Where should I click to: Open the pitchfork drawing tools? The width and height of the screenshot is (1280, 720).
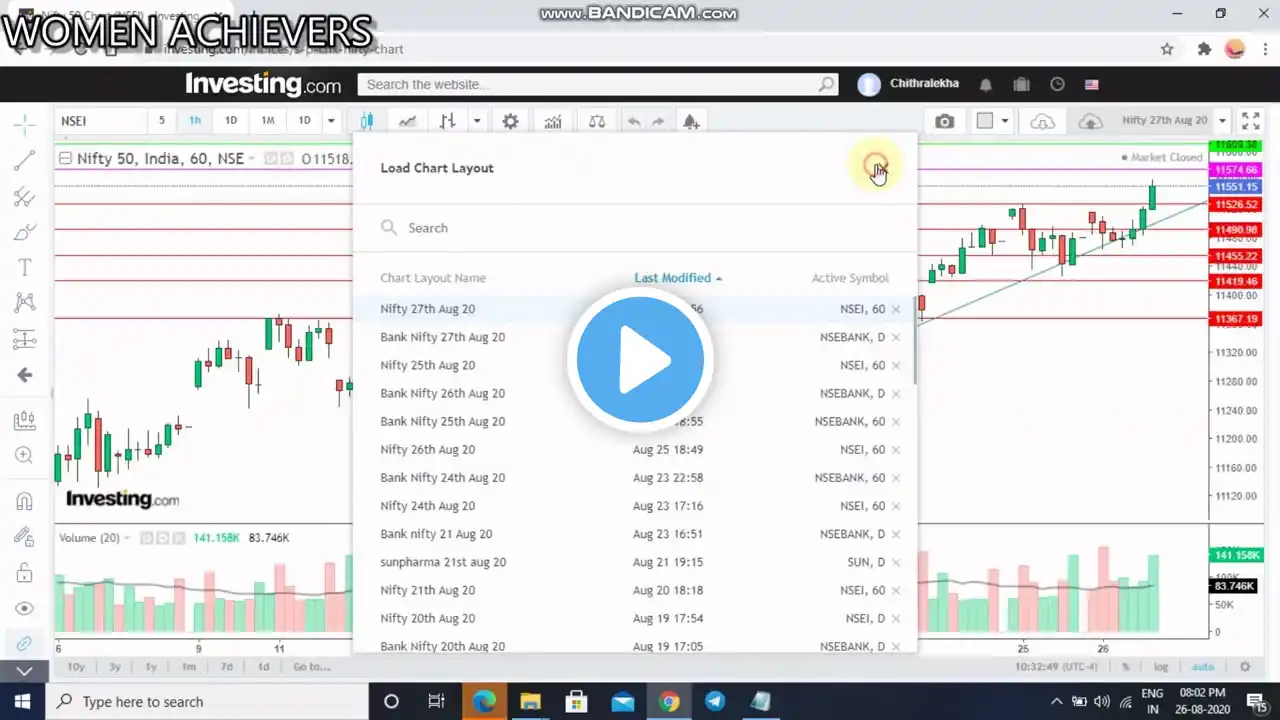(25, 196)
